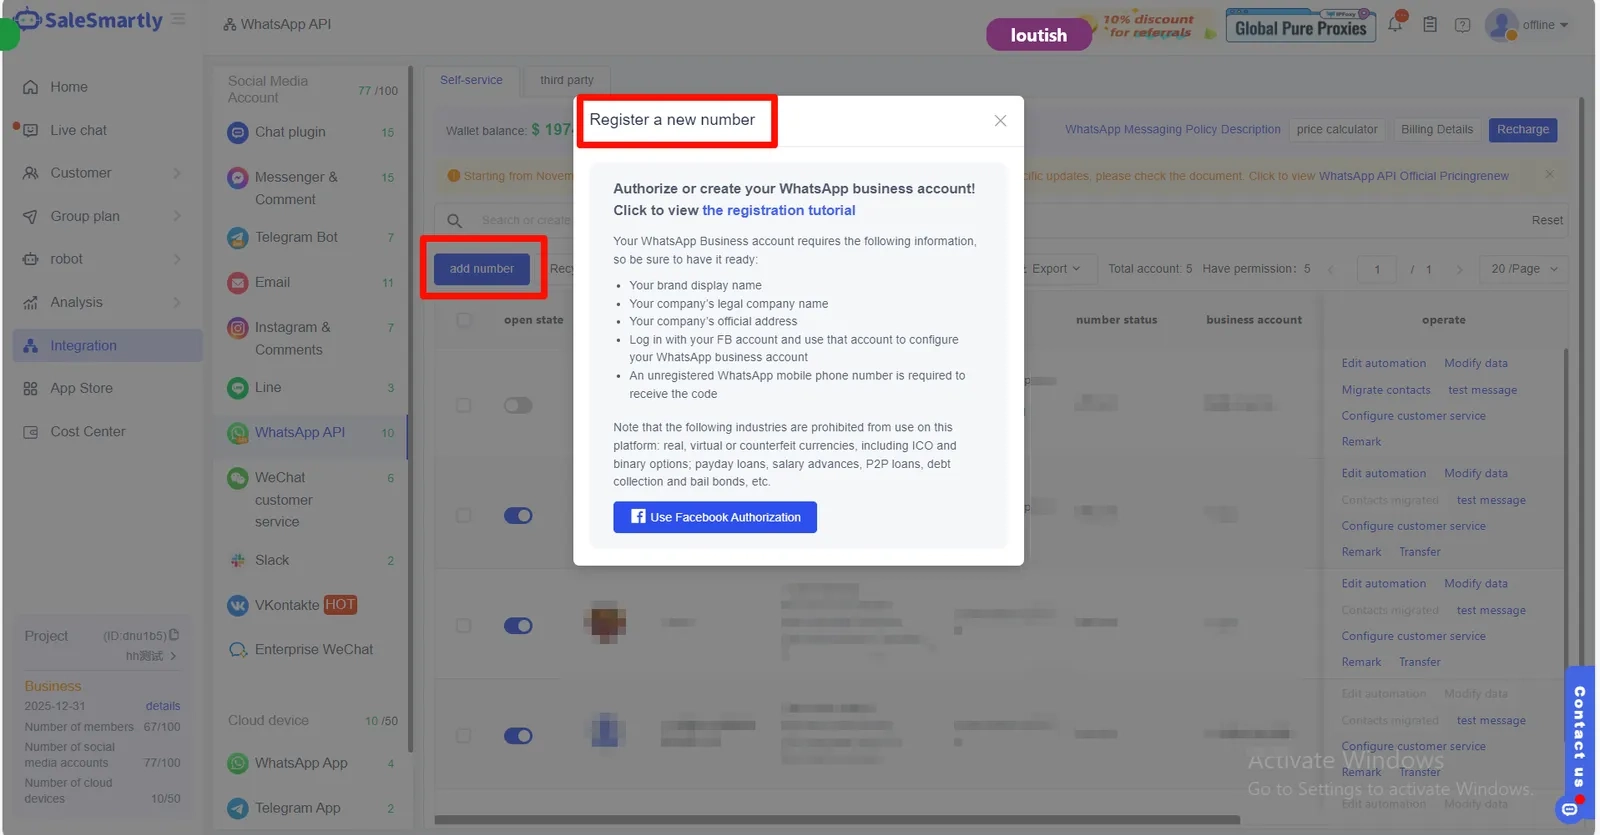Open the Telegram Bot channel icon
Viewport: 1600px width, 835px height.
click(237, 238)
